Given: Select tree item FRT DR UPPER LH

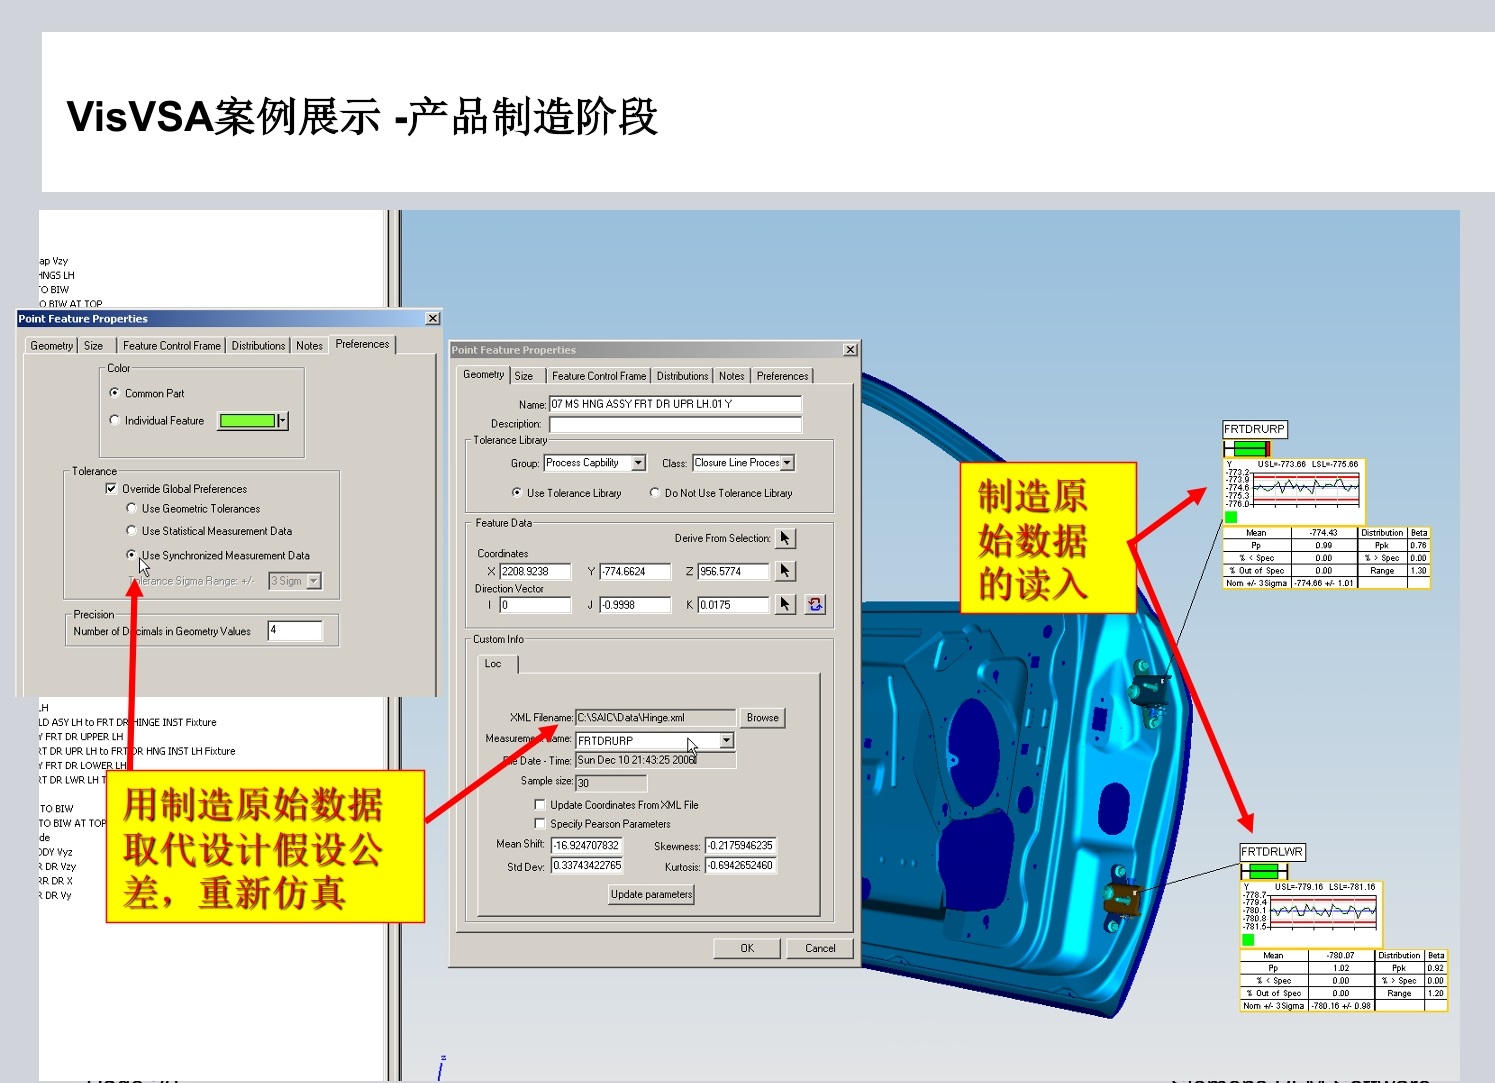Looking at the screenshot, I should [84, 736].
